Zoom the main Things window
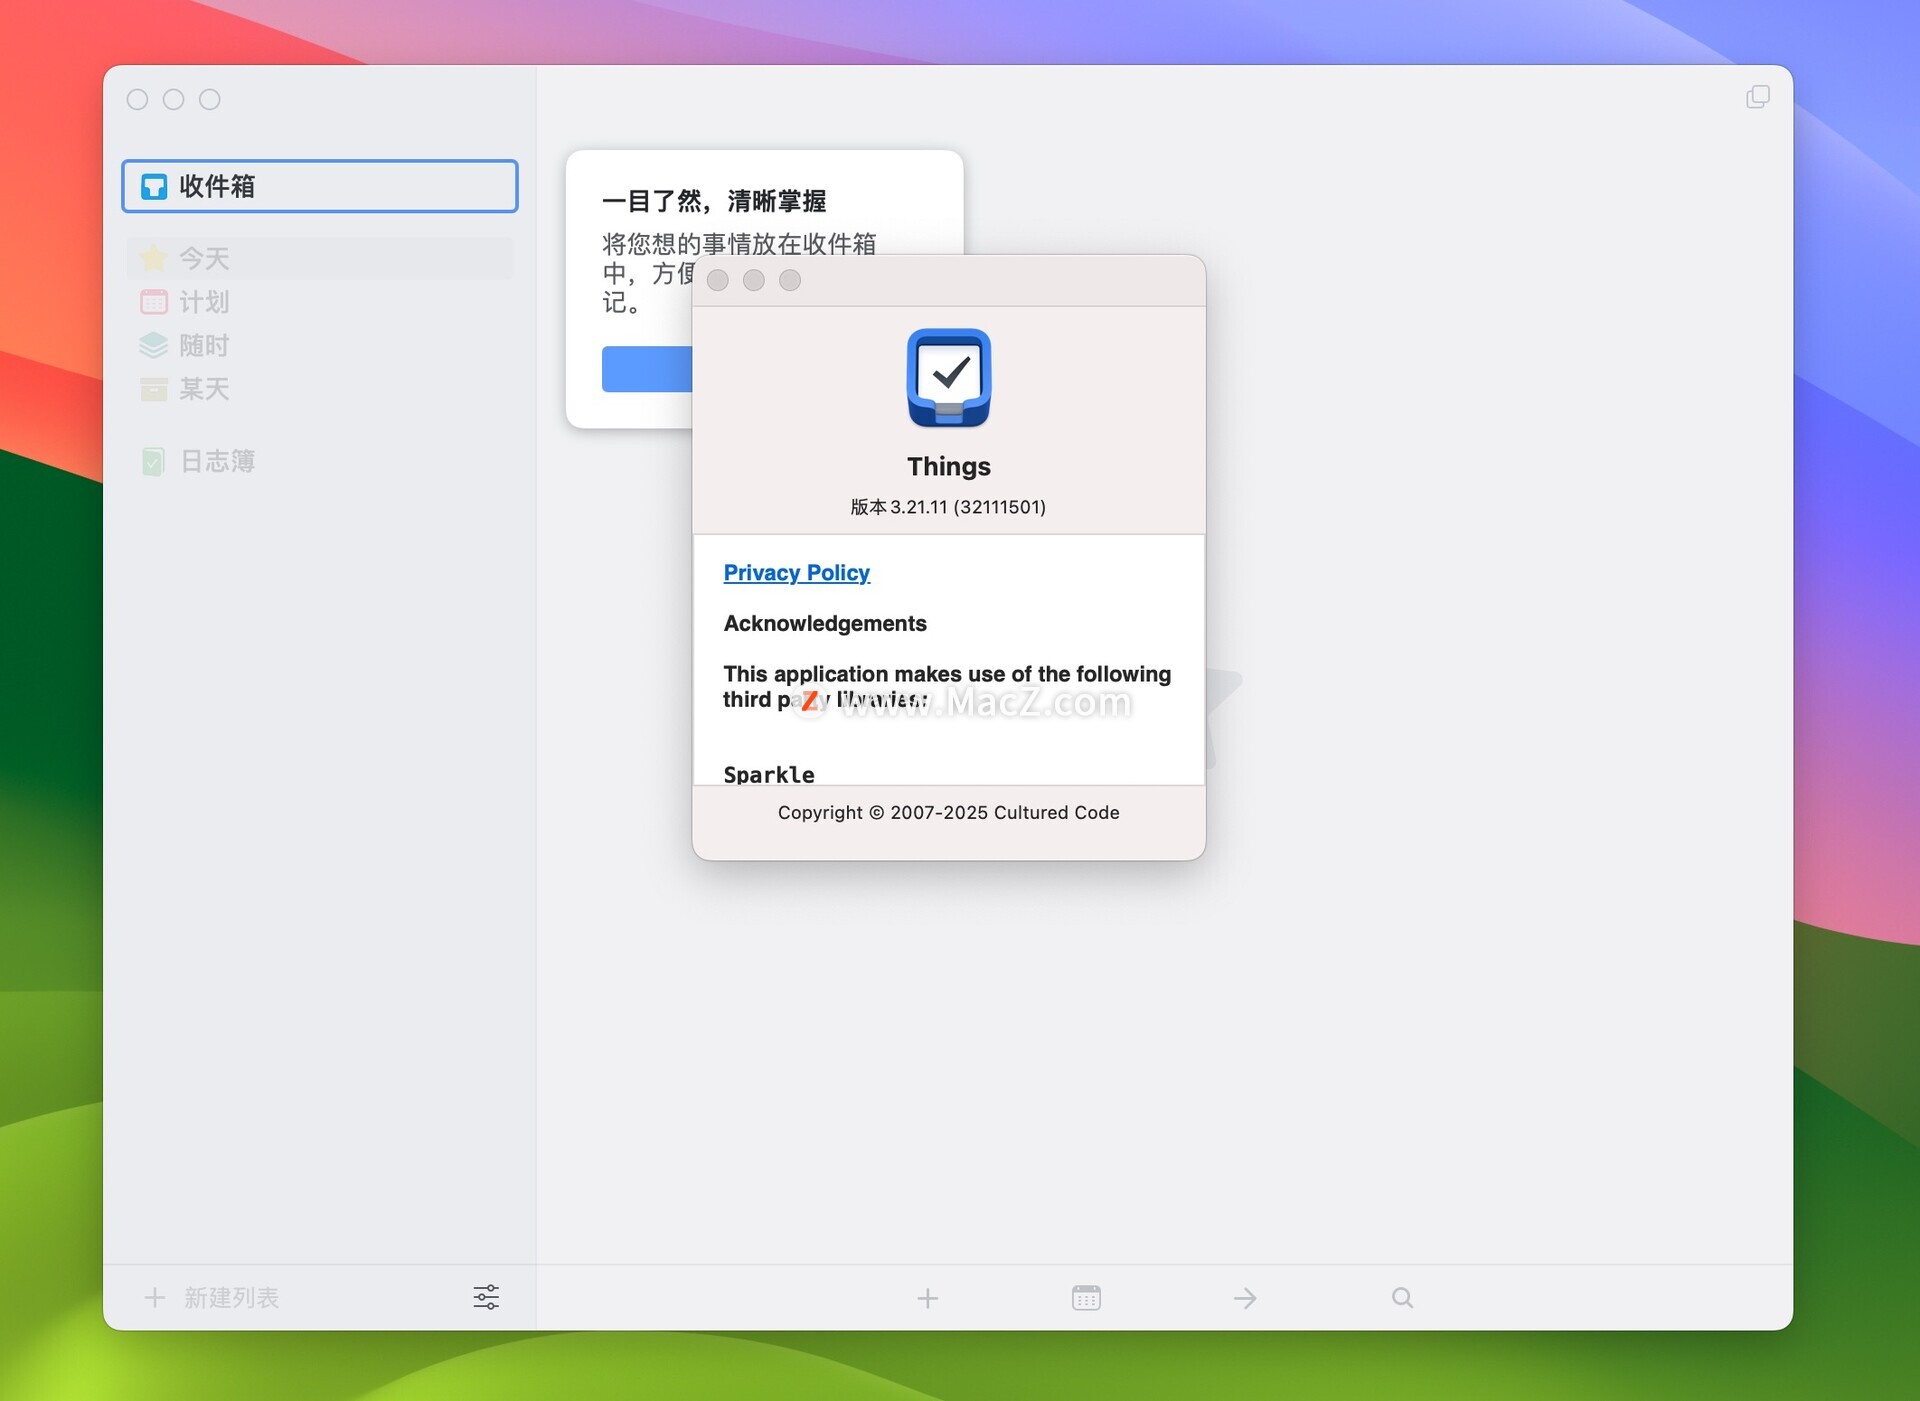1920x1401 pixels. 210,99
